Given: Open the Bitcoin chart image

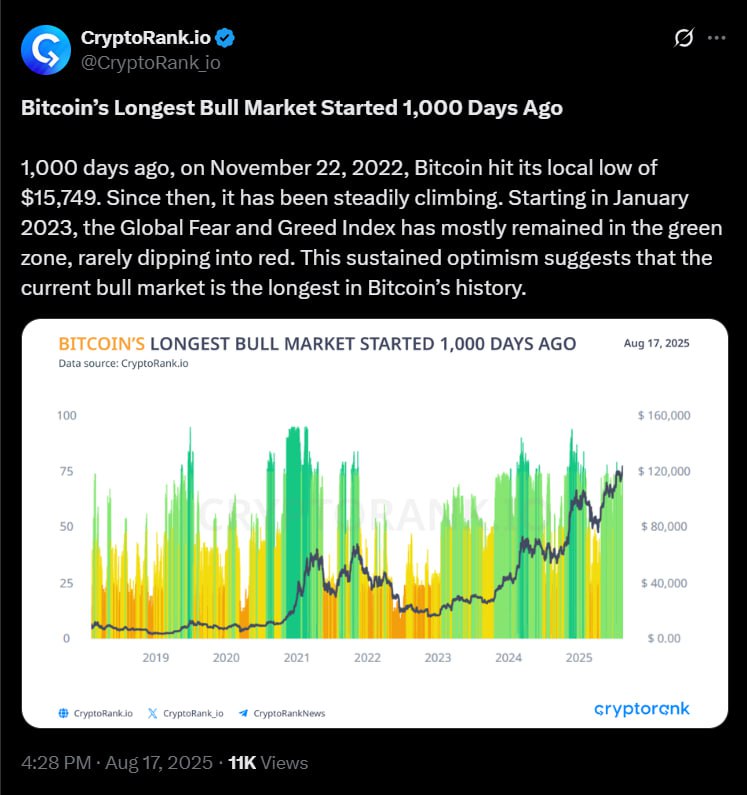Looking at the screenshot, I should pyautogui.click(x=375, y=523).
